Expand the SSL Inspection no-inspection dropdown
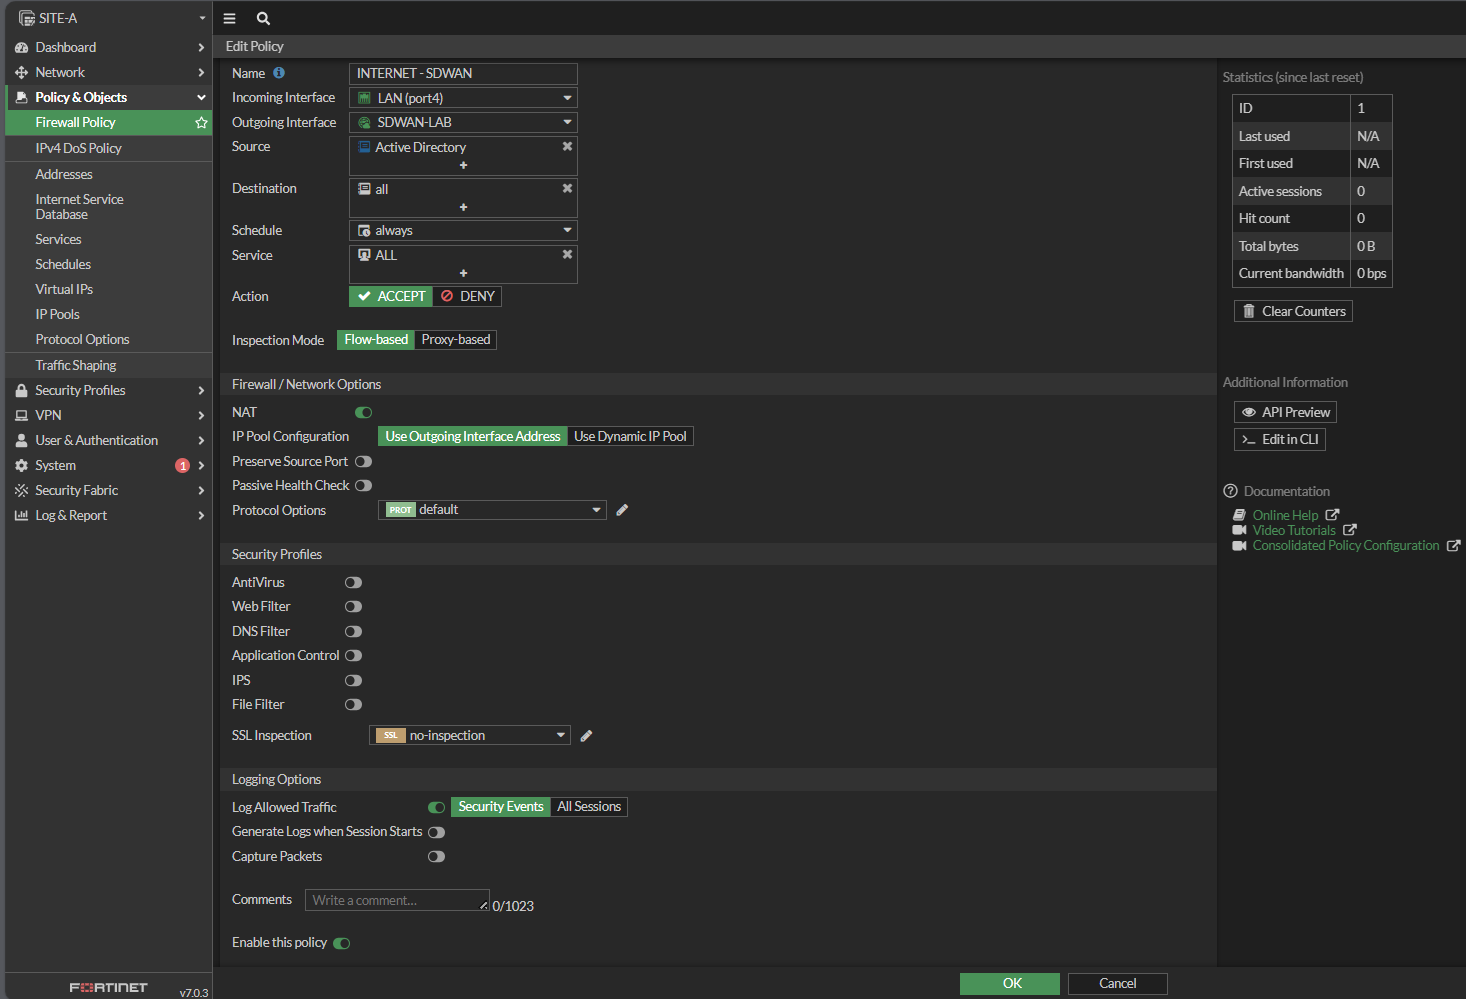This screenshot has height=999, width=1466. pyautogui.click(x=470, y=735)
